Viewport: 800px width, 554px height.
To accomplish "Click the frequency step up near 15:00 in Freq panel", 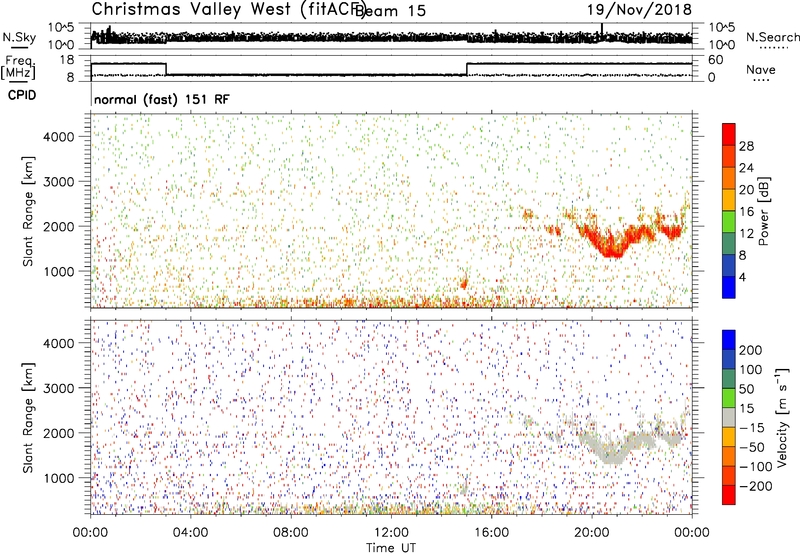I will pyautogui.click(x=467, y=69).
